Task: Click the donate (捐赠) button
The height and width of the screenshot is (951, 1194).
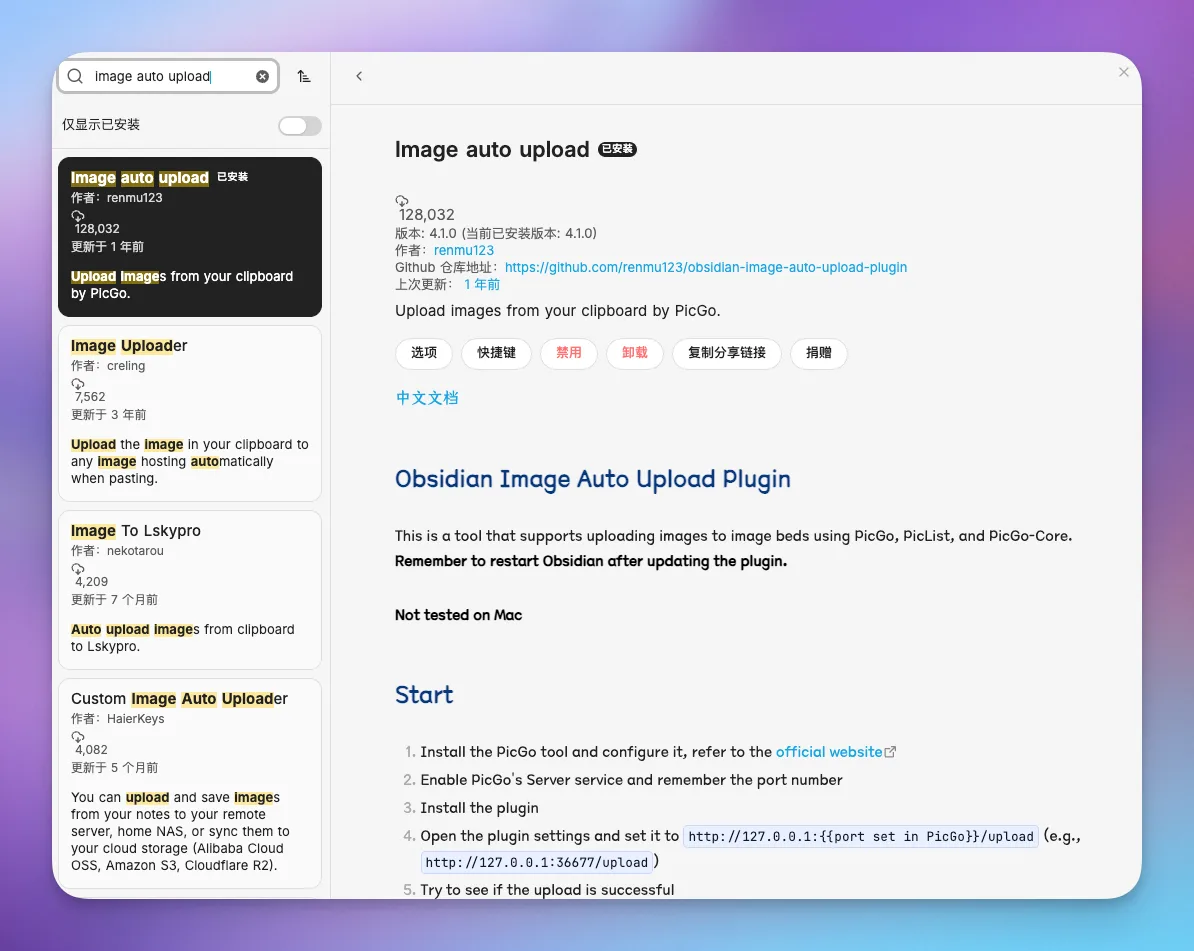Action: click(819, 353)
